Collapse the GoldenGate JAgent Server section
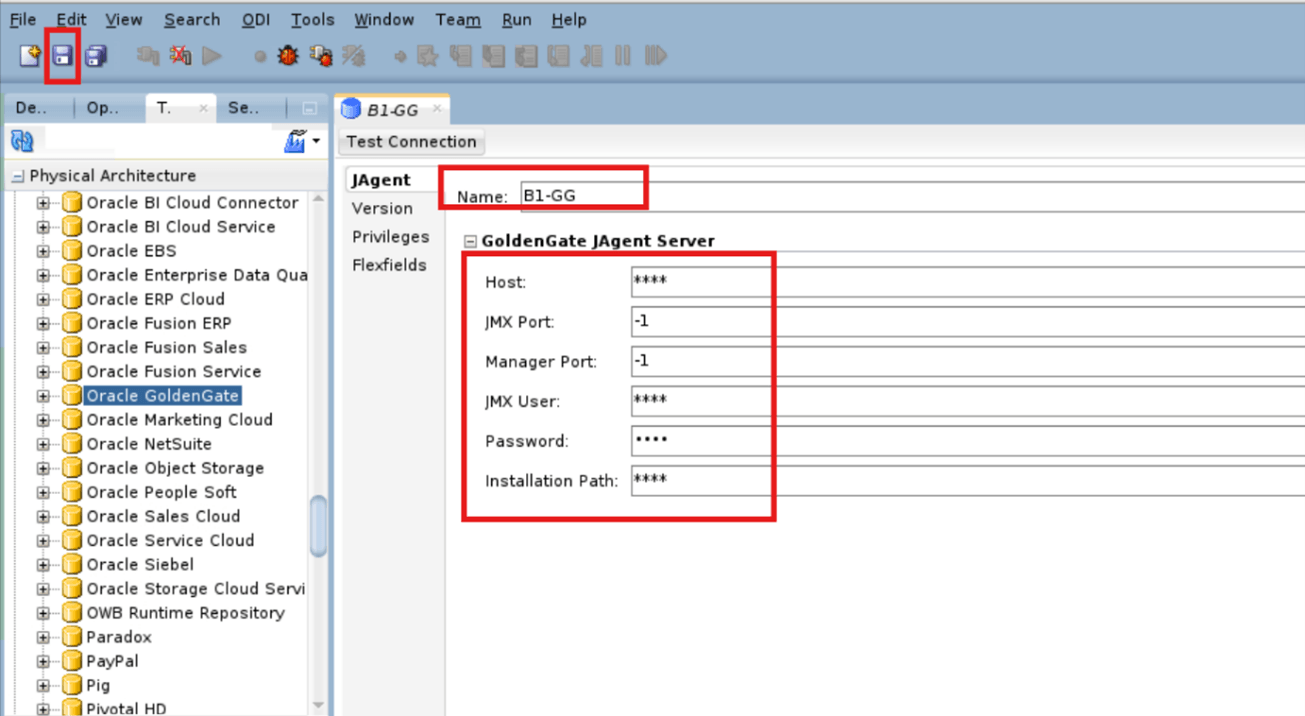The height and width of the screenshot is (716, 1305). [x=471, y=241]
